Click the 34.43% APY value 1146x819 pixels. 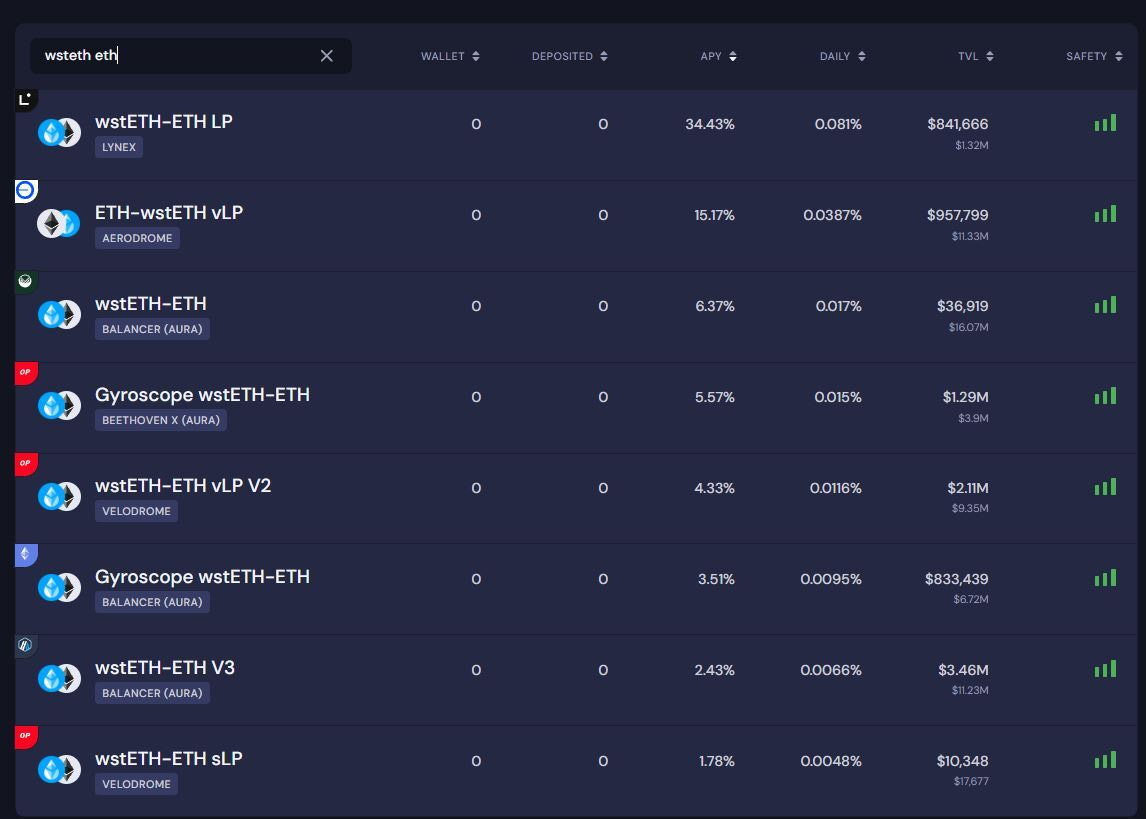[x=710, y=124]
